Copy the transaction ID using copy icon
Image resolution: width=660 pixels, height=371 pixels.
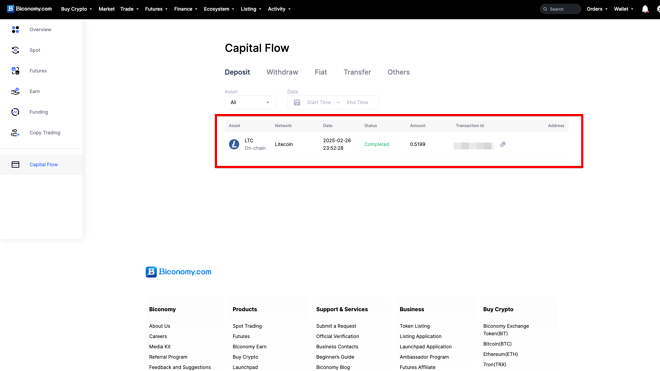pos(503,144)
